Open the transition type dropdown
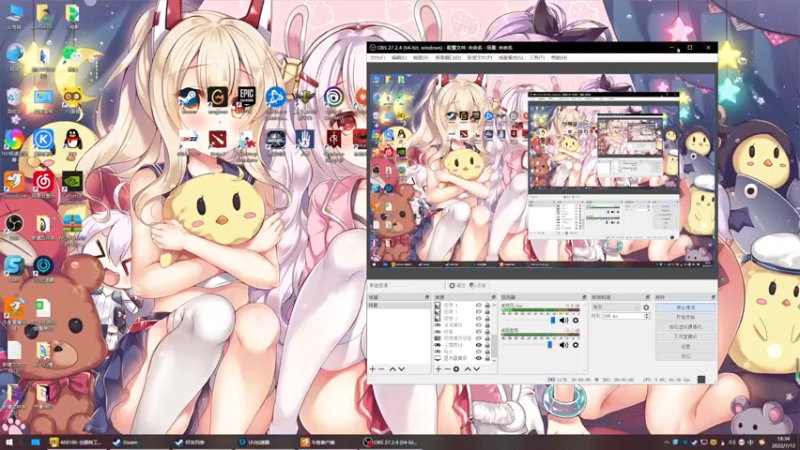This screenshot has width=800, height=450. [615, 307]
